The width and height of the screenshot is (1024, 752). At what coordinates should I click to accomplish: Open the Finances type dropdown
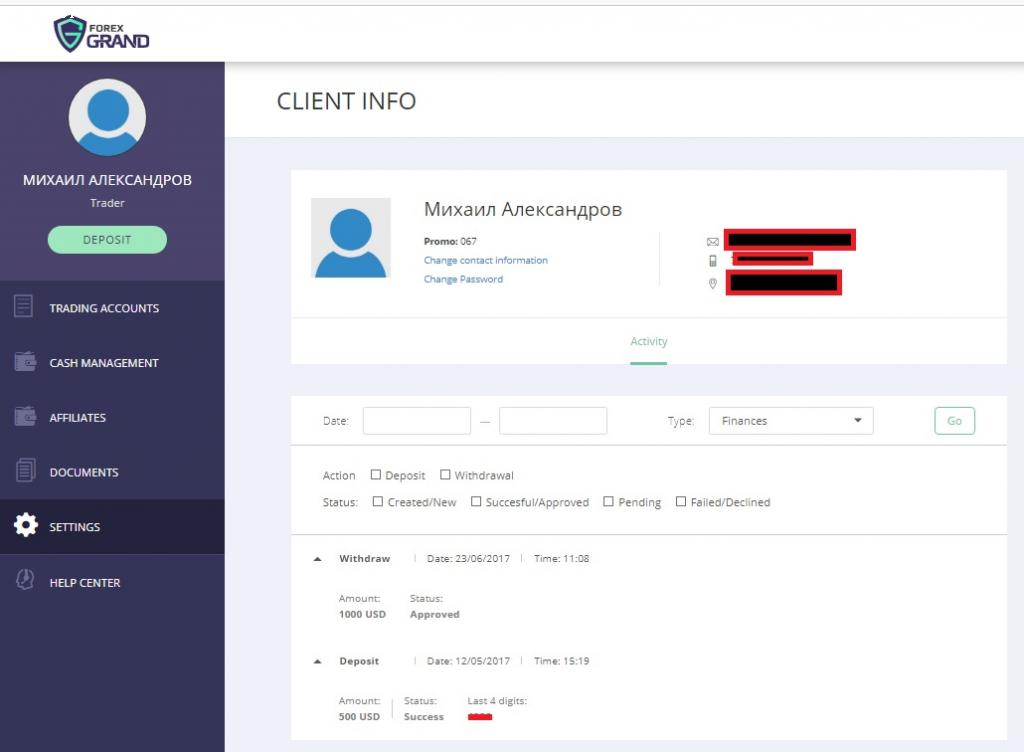790,420
